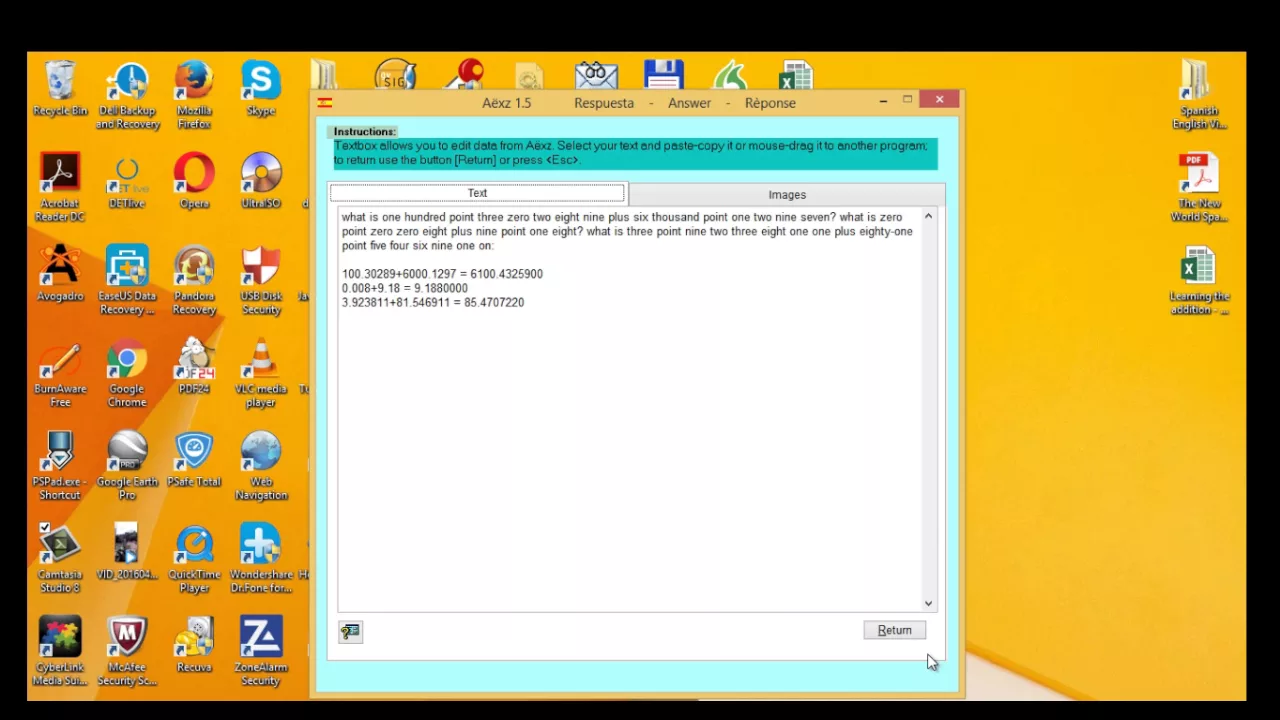Select the Google Earth Pro icon

[127, 466]
